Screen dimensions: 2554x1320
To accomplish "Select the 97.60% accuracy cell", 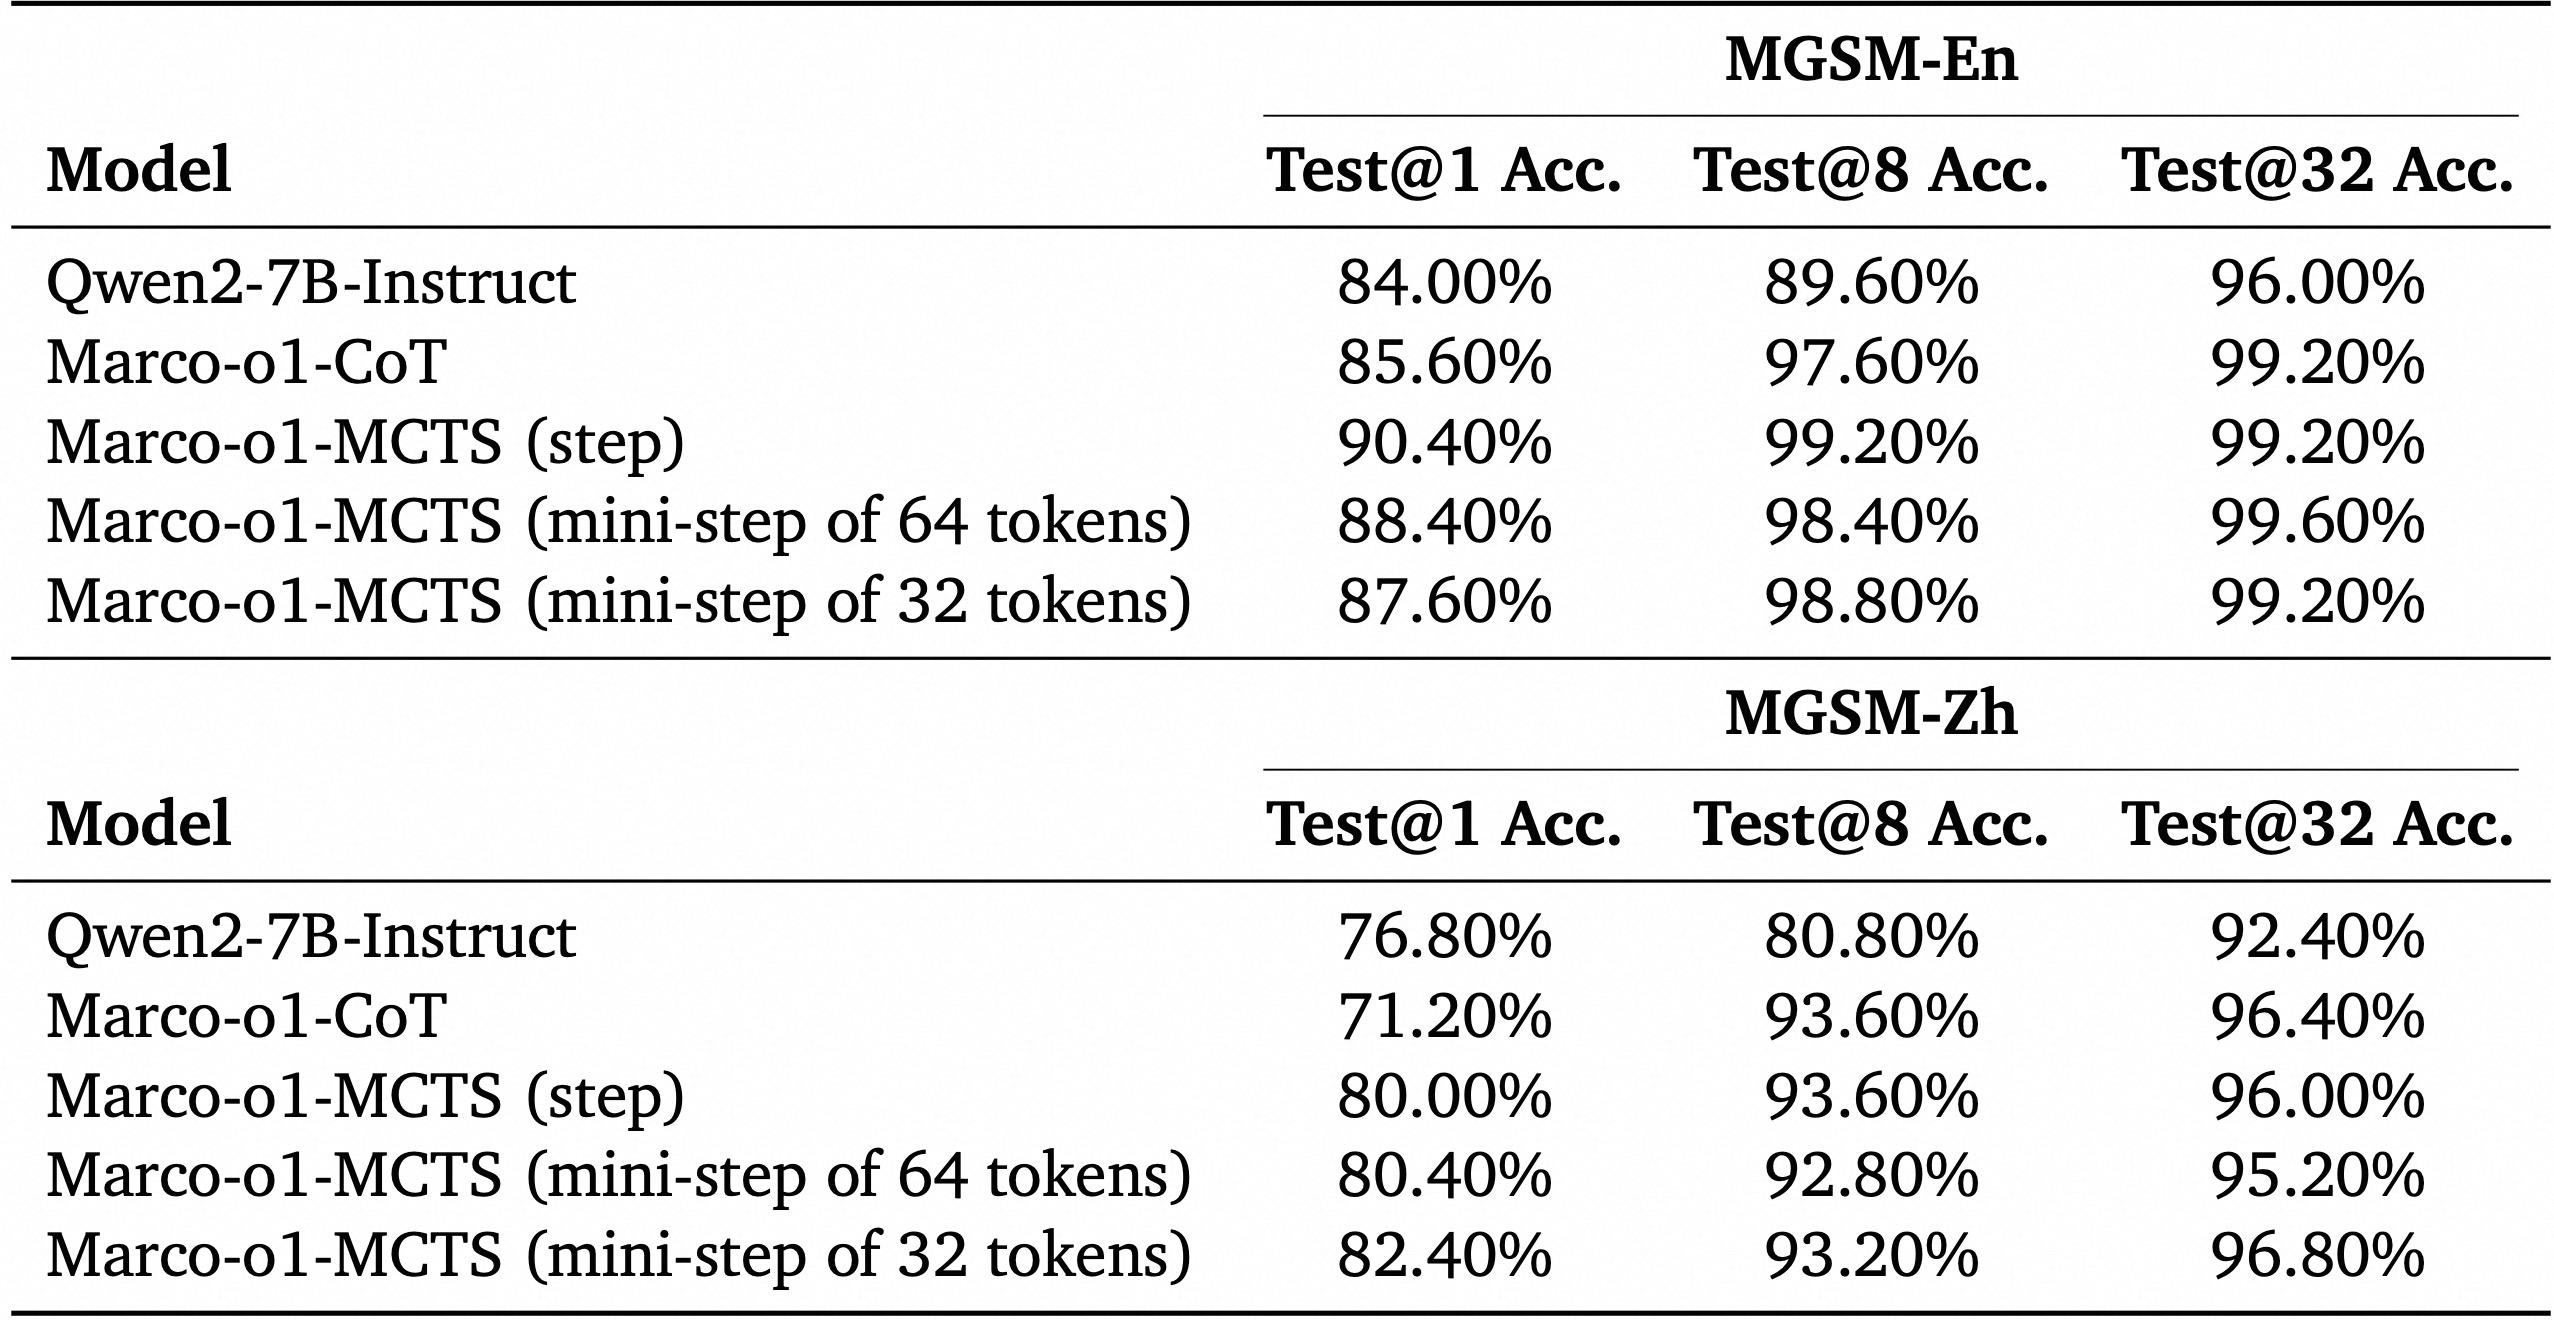I will click(1870, 362).
